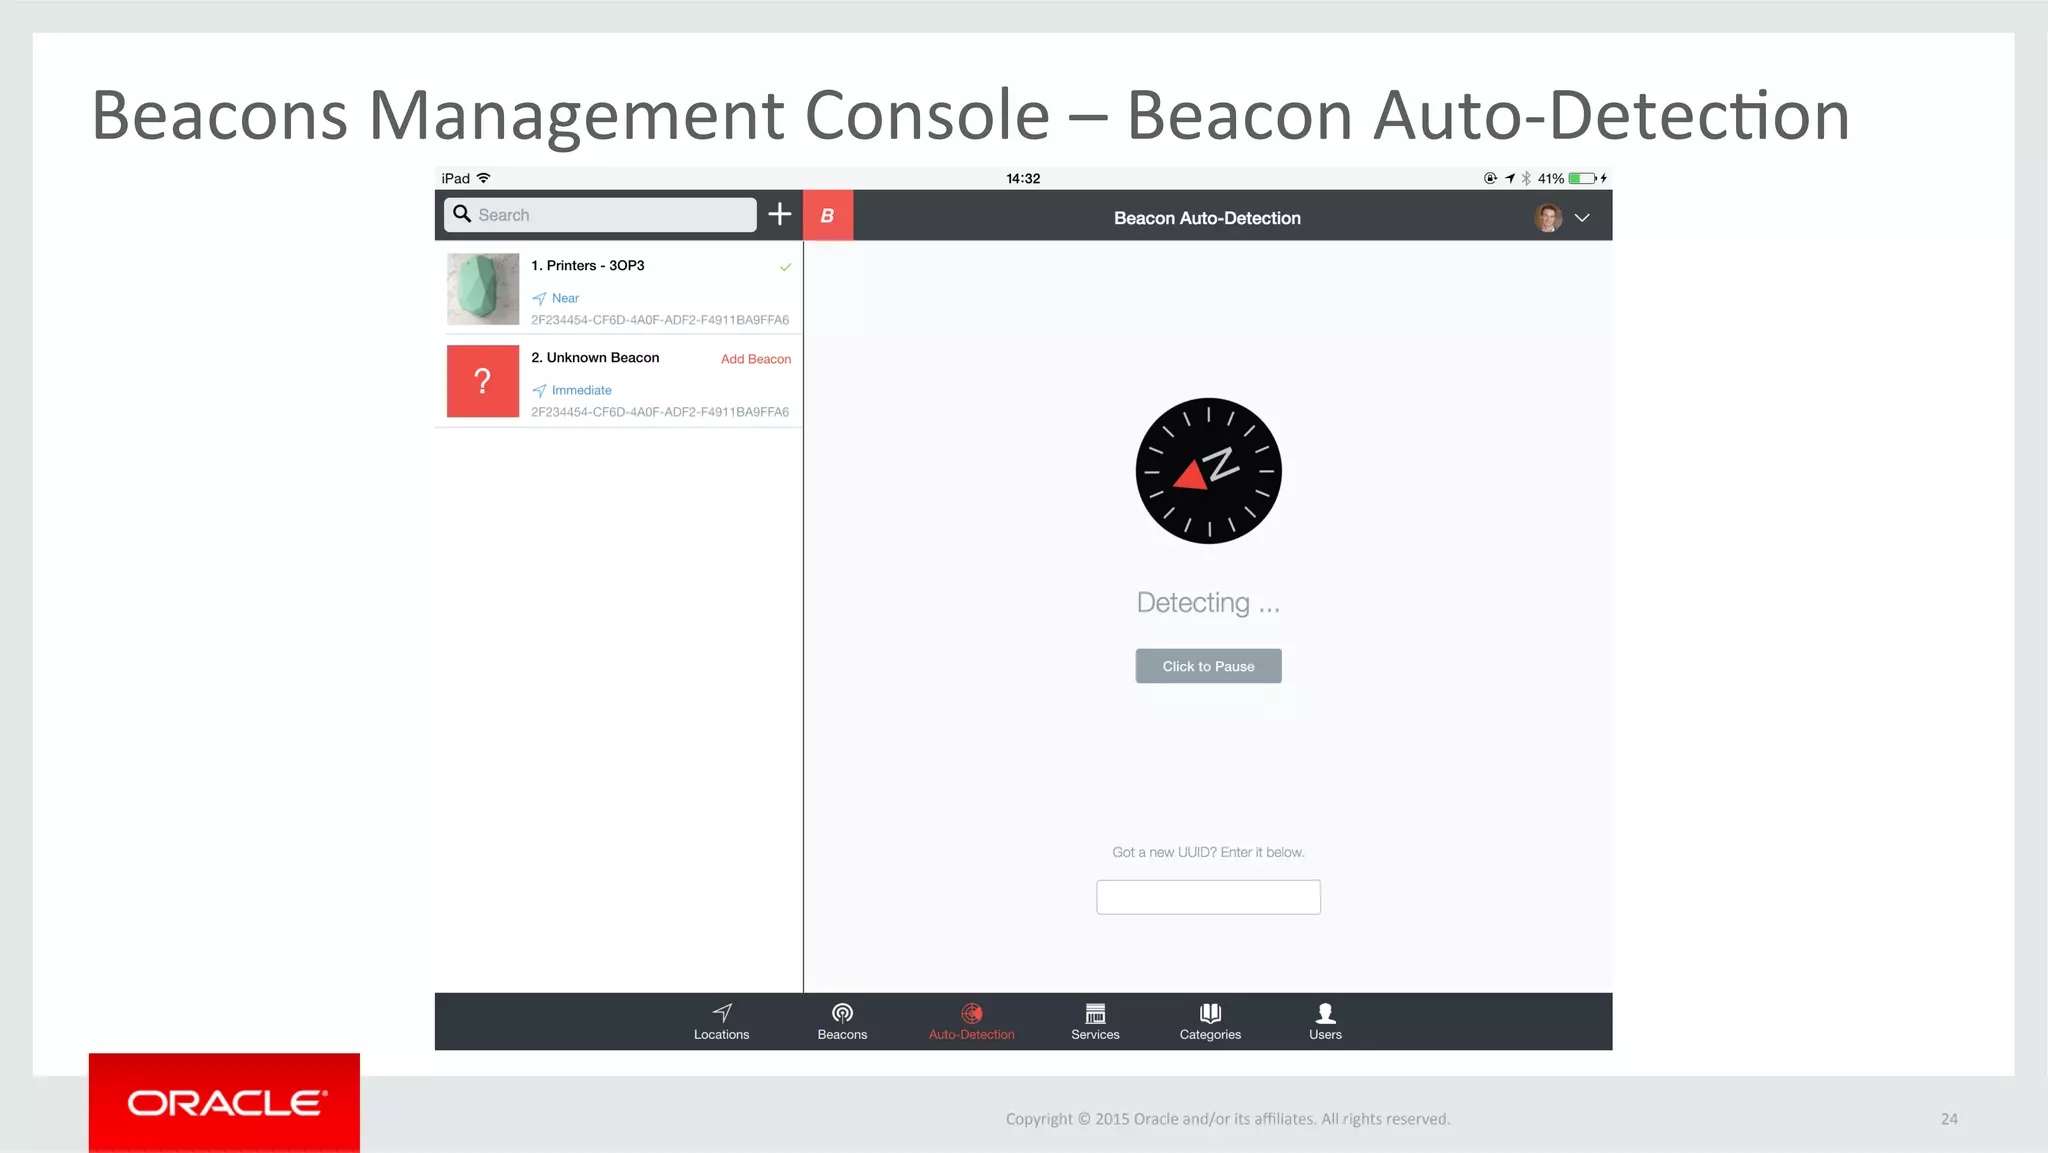Click the UUID text under Printers - 3OP3
This screenshot has height=1153, width=2048.
pos(660,320)
